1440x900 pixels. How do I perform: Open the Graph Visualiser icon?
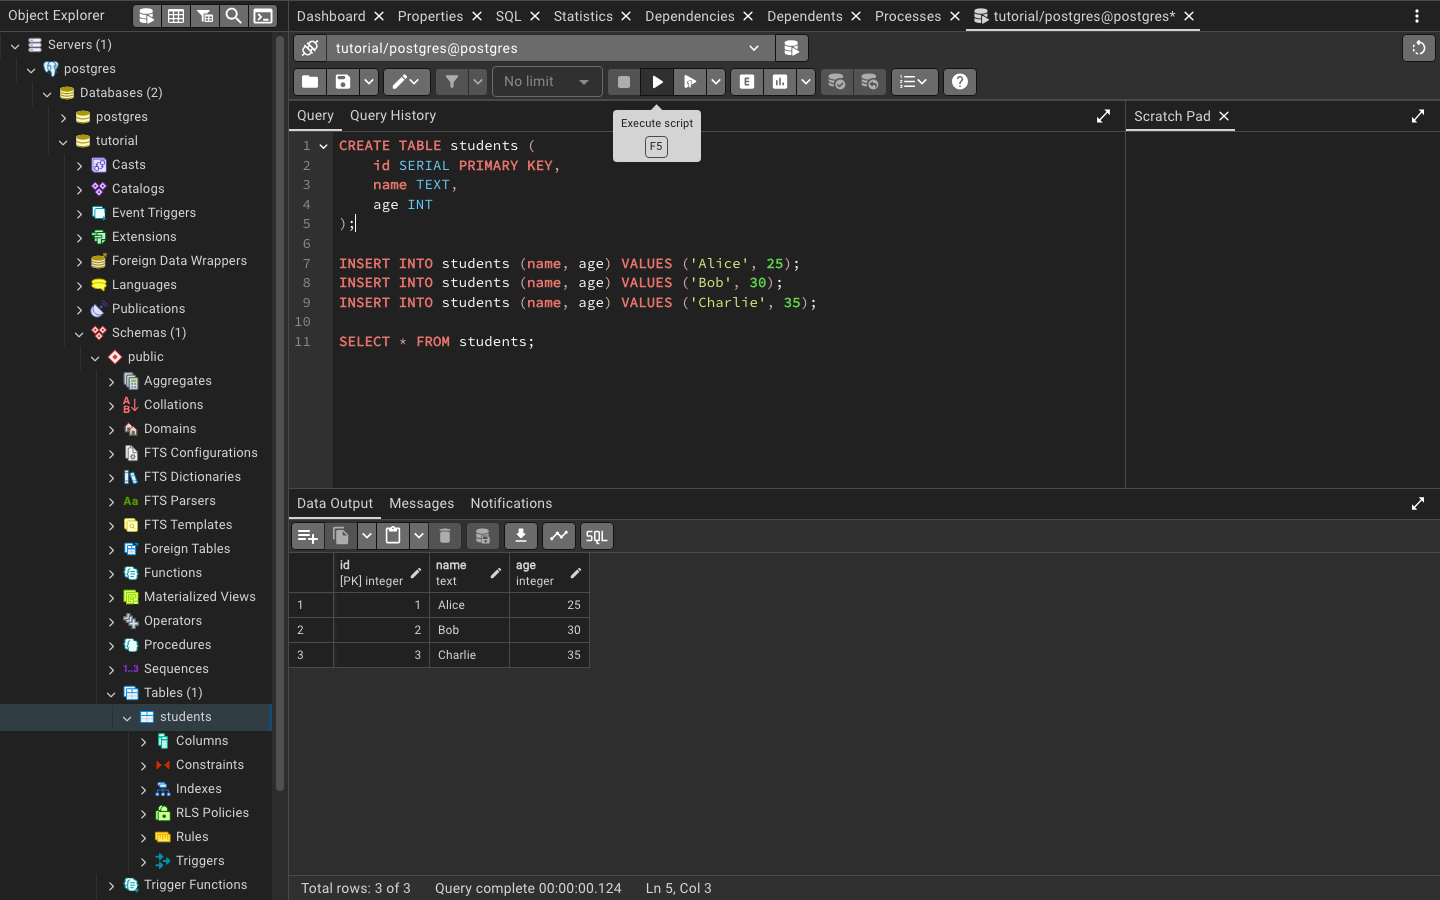point(559,536)
